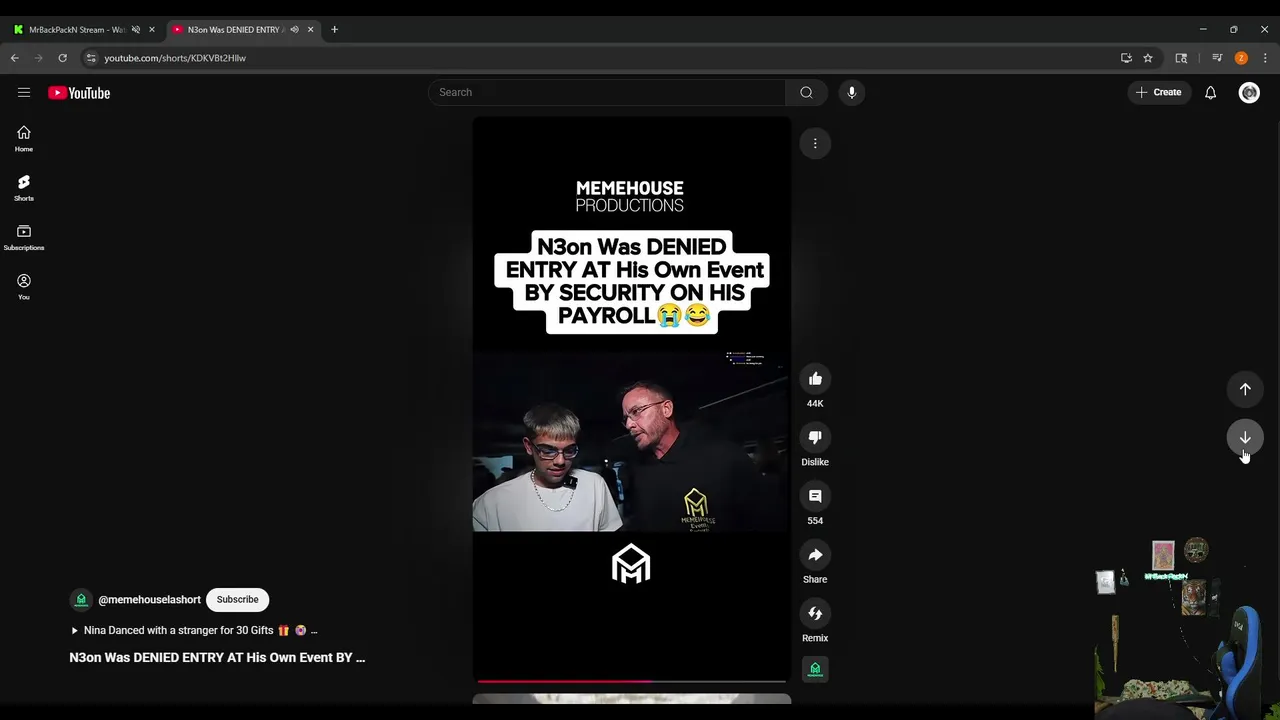Image resolution: width=1280 pixels, height=720 pixels.
Task: Remix this short
Action: tap(815, 613)
